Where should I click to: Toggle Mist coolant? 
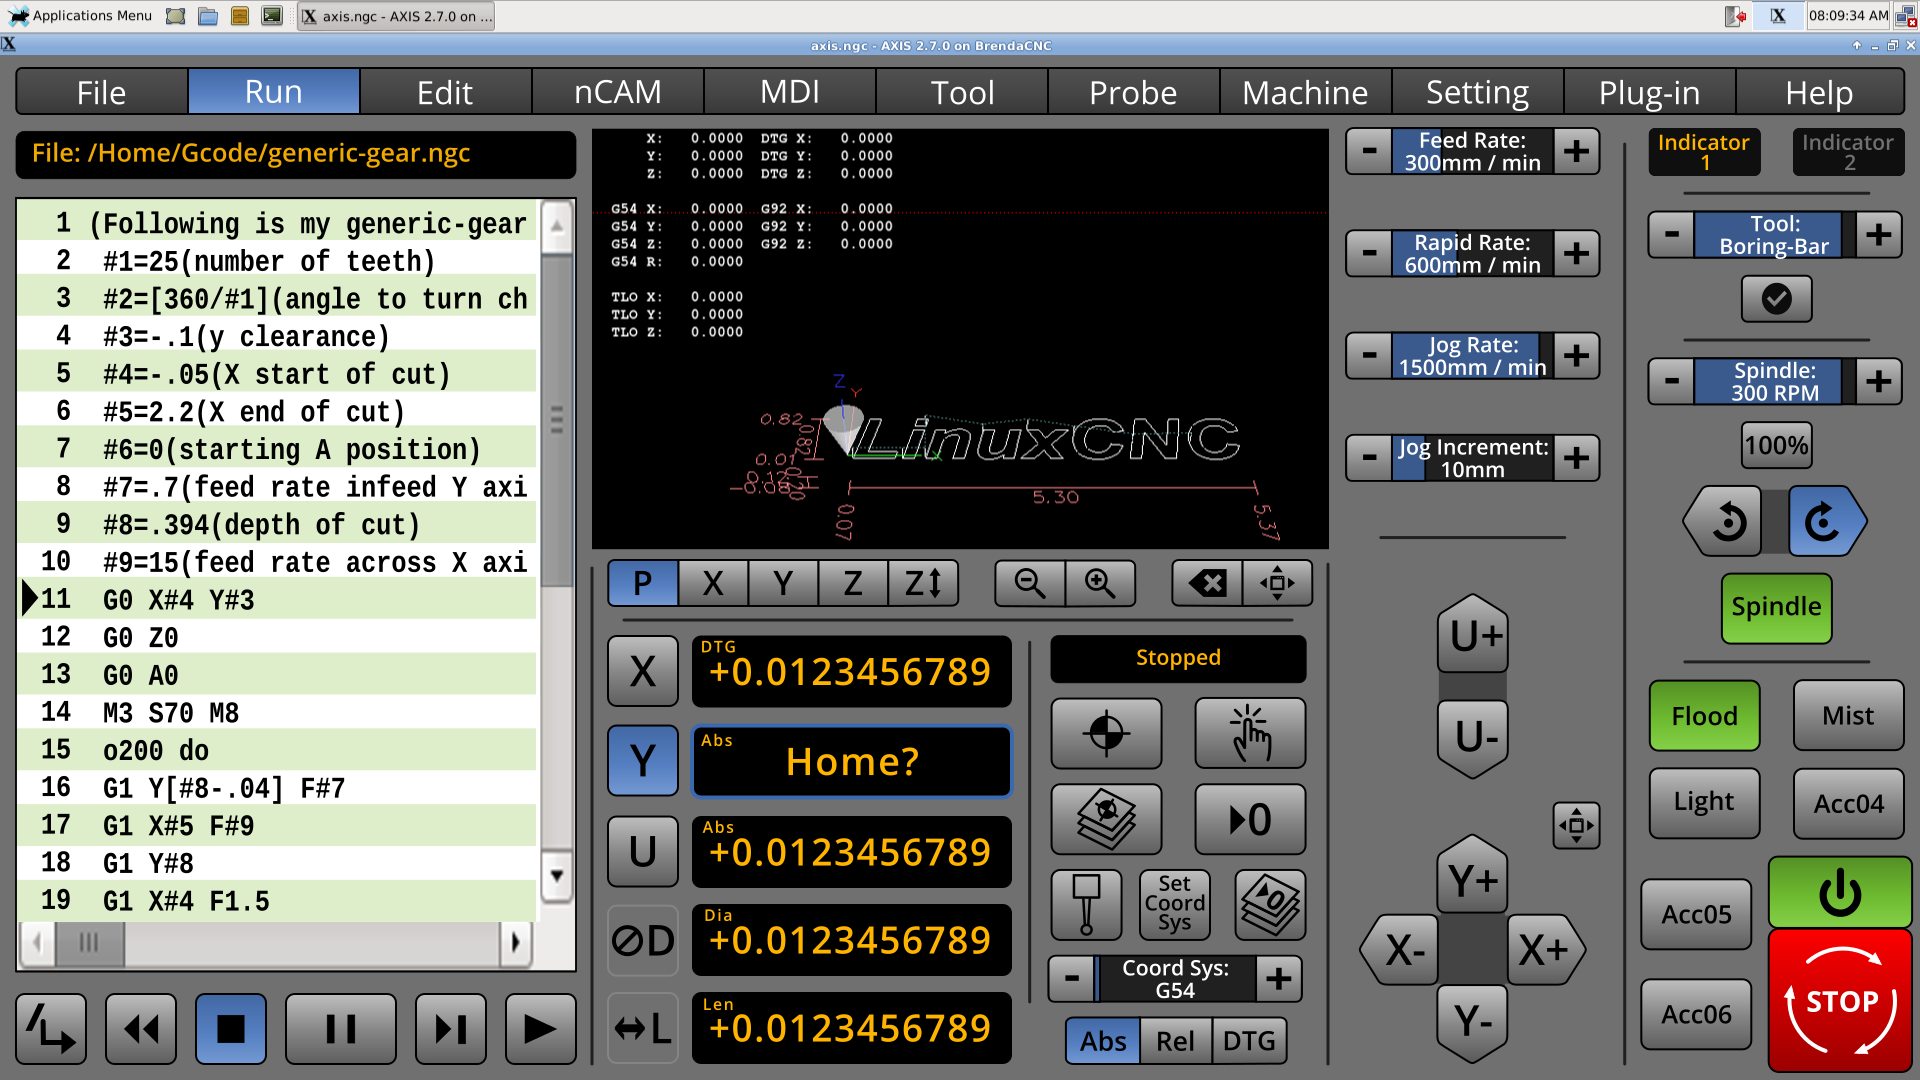pos(1848,716)
